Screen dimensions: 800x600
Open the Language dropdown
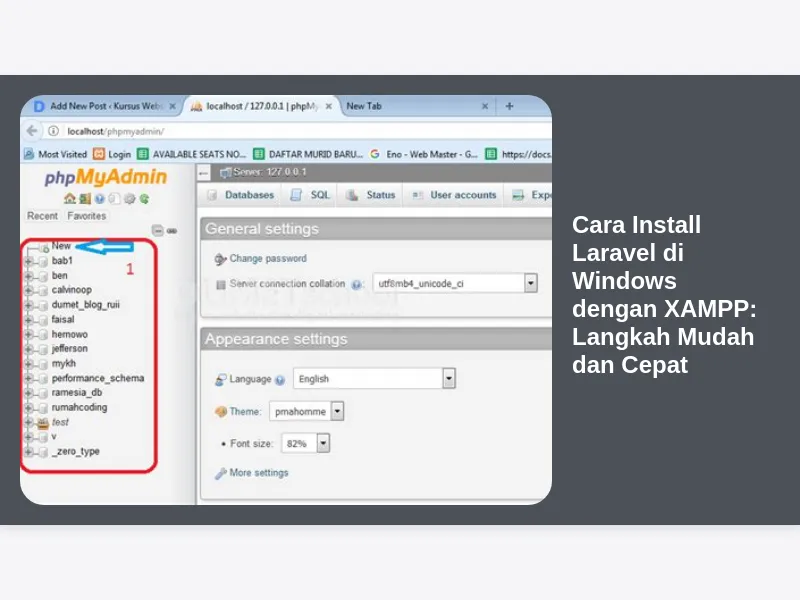pos(374,379)
